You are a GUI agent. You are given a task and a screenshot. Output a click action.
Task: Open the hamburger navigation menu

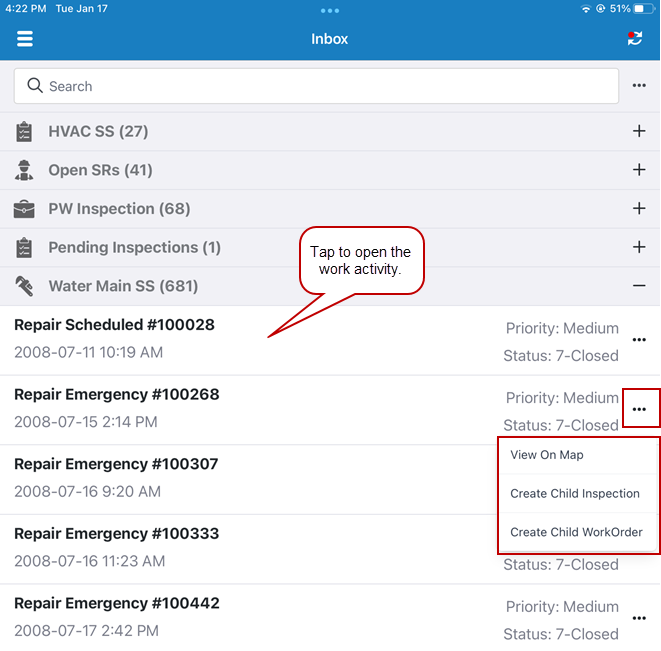click(x=25, y=39)
